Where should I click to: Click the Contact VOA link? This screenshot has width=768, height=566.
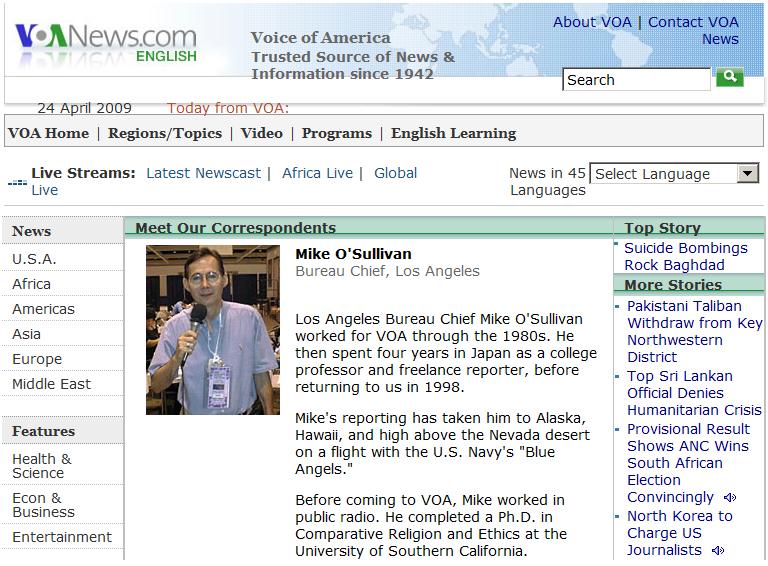[x=693, y=22]
